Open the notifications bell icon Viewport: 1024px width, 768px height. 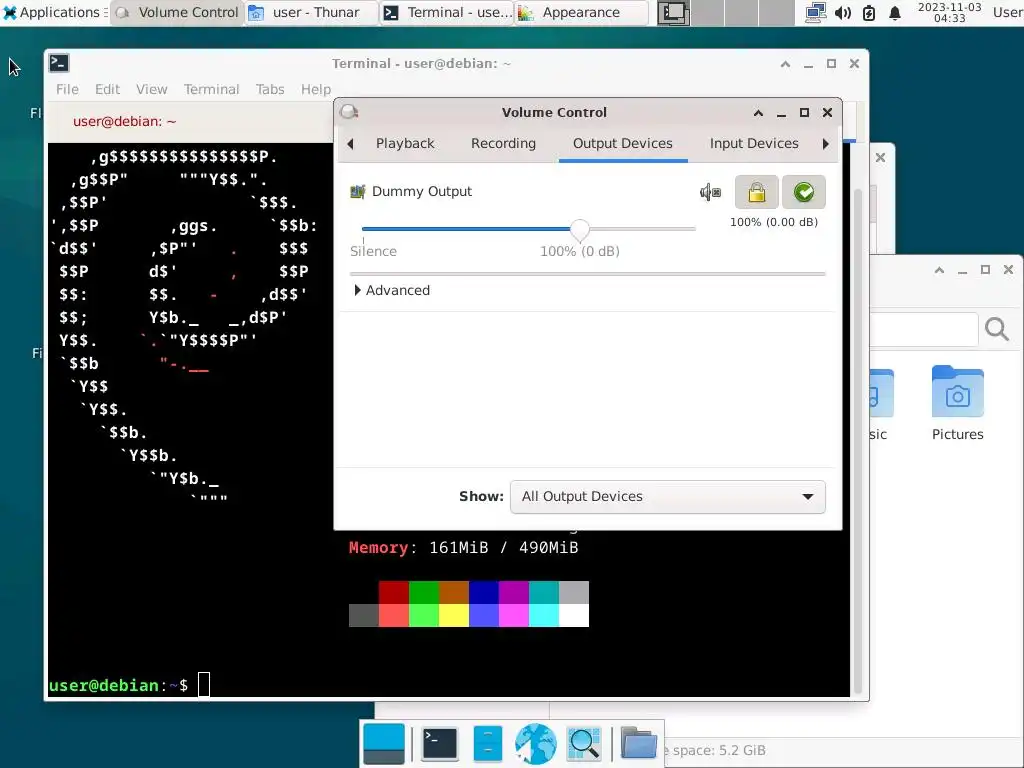[895, 12]
